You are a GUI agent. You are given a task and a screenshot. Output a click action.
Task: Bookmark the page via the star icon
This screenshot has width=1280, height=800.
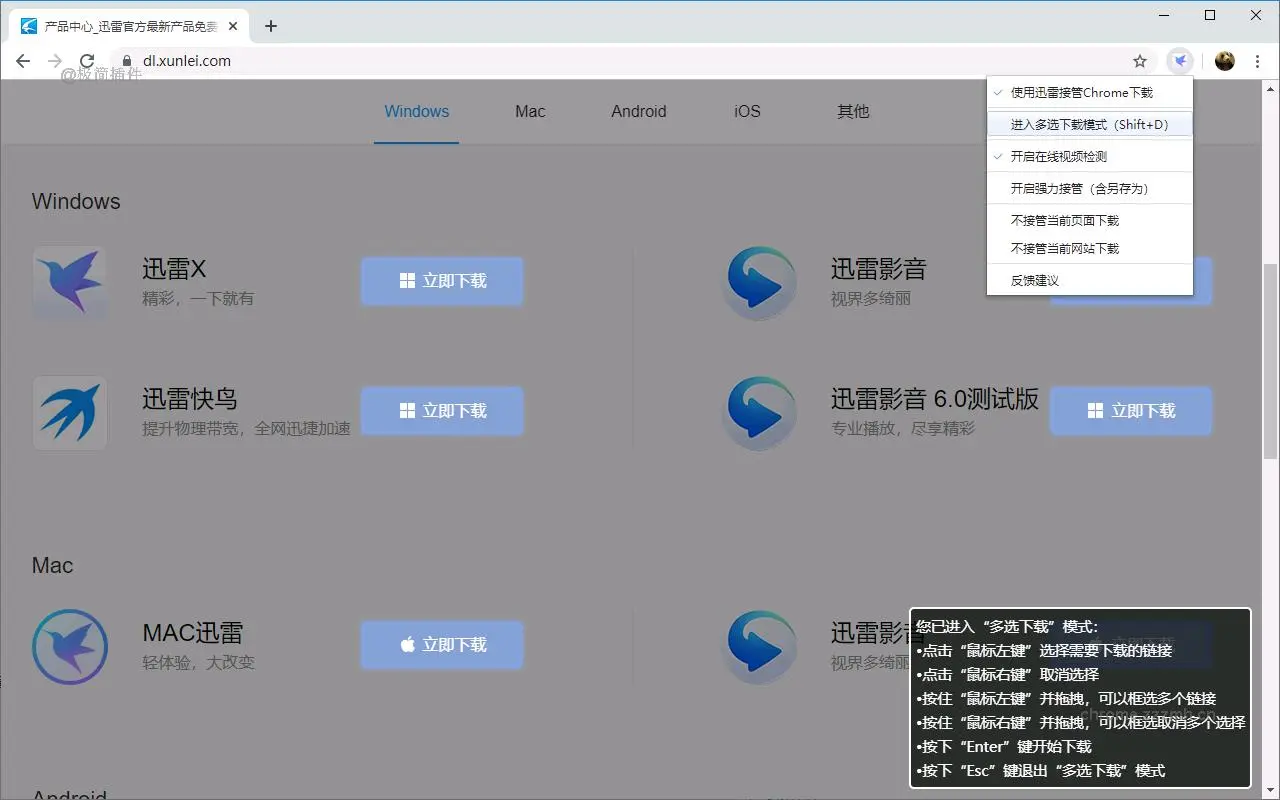tap(1139, 61)
